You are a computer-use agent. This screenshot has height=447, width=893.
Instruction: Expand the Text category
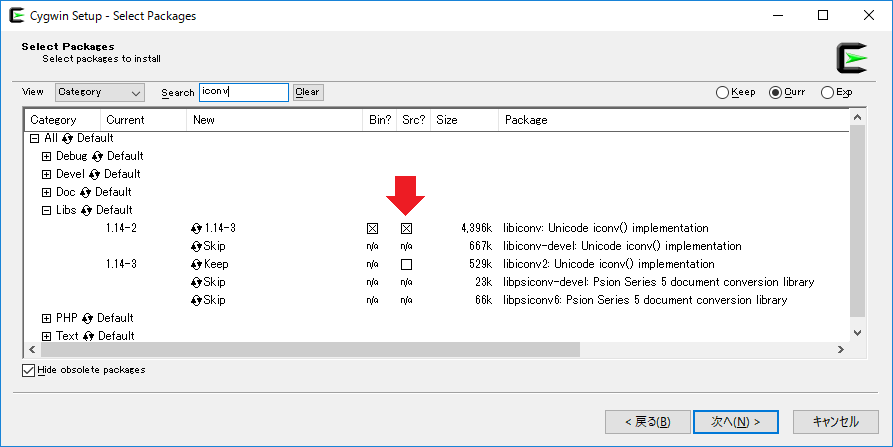coord(47,337)
